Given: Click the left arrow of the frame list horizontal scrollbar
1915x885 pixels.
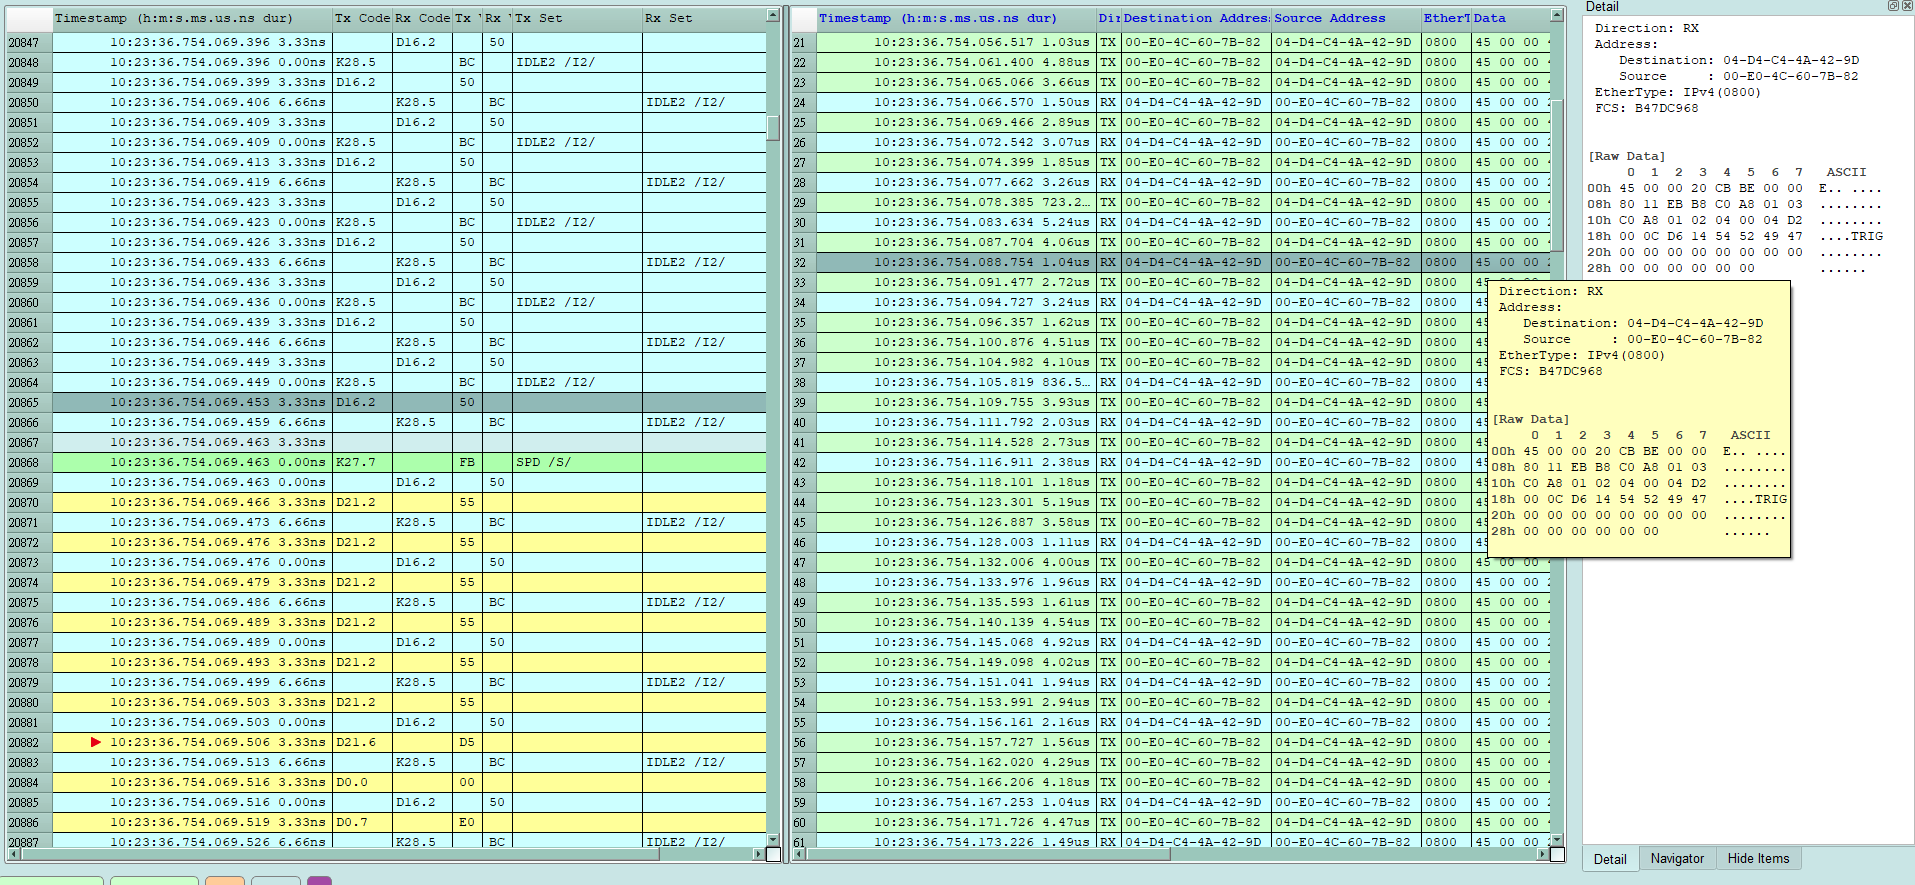Looking at the screenshot, I should 797,854.
